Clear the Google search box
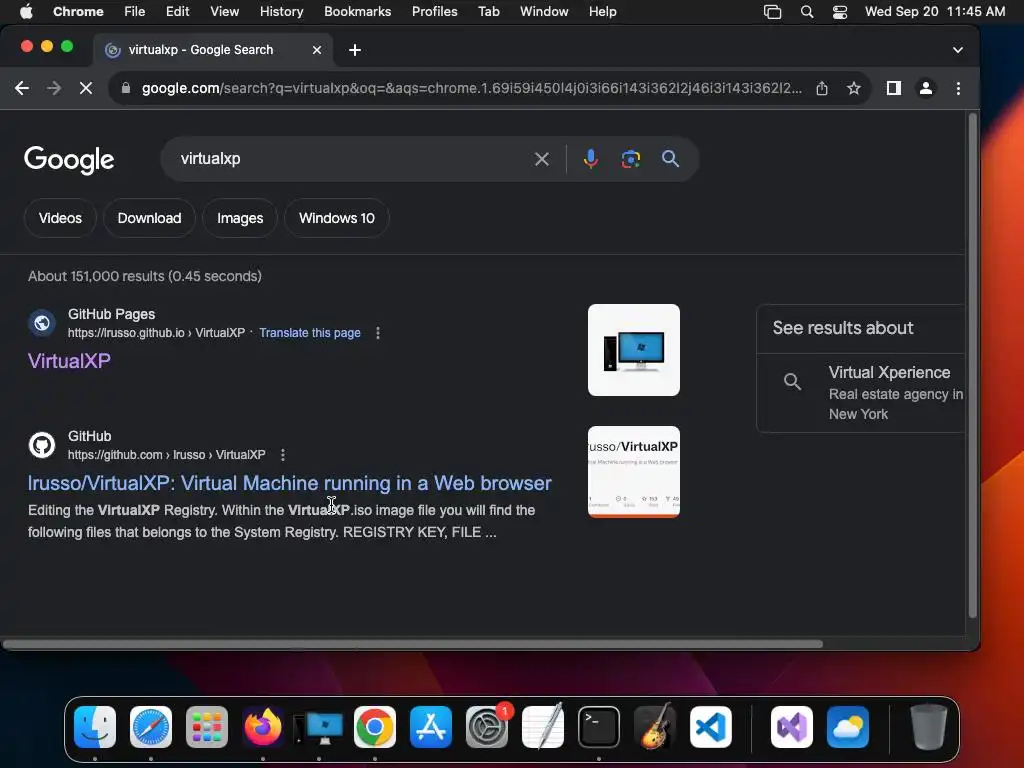The height and width of the screenshot is (768, 1024). 541,159
